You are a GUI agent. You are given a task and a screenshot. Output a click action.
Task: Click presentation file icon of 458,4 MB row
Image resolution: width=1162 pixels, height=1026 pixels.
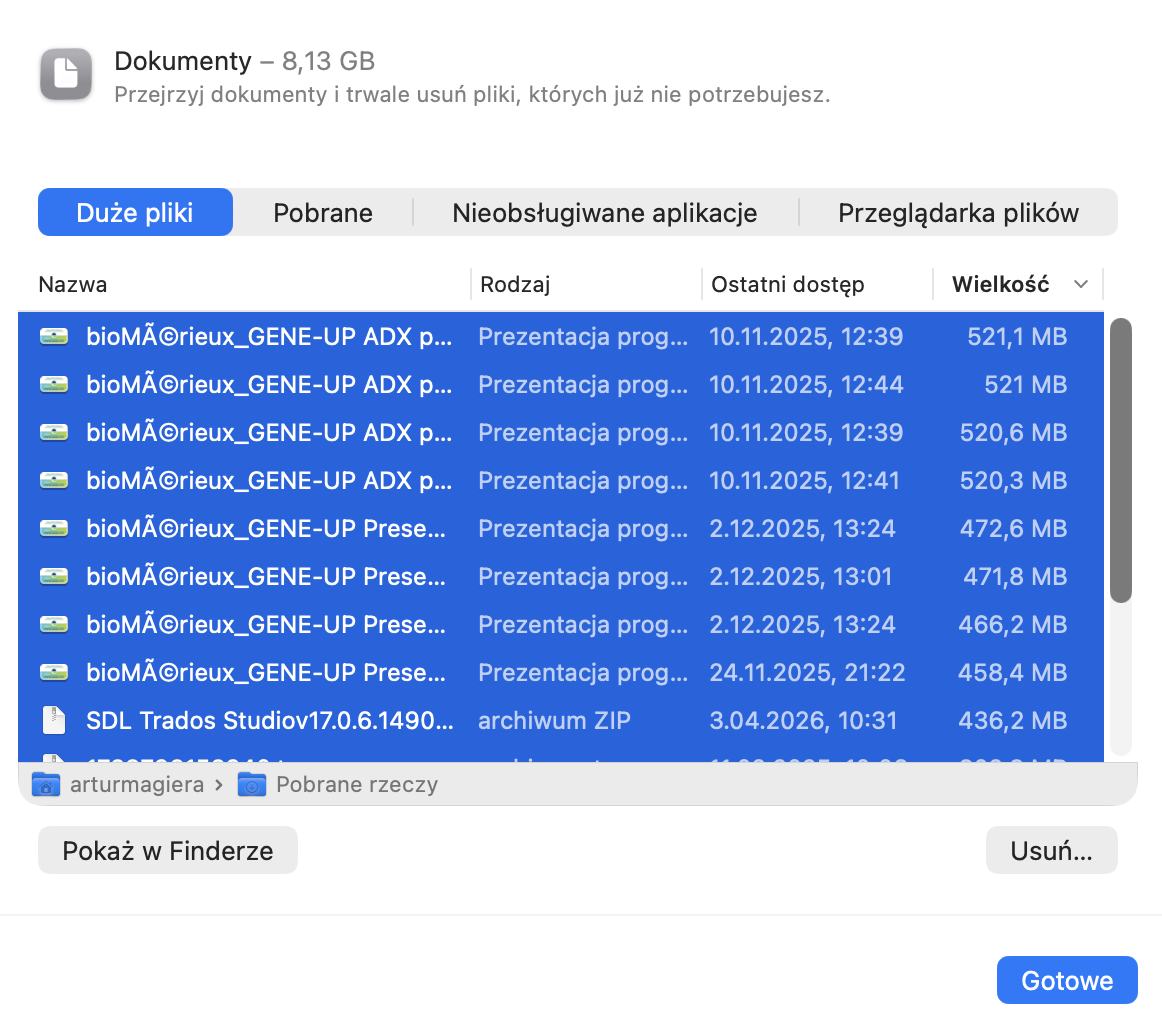coord(54,672)
